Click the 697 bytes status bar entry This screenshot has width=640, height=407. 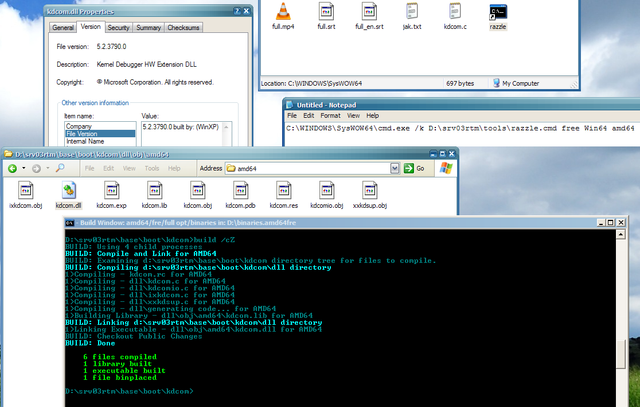pyautogui.click(x=460, y=83)
